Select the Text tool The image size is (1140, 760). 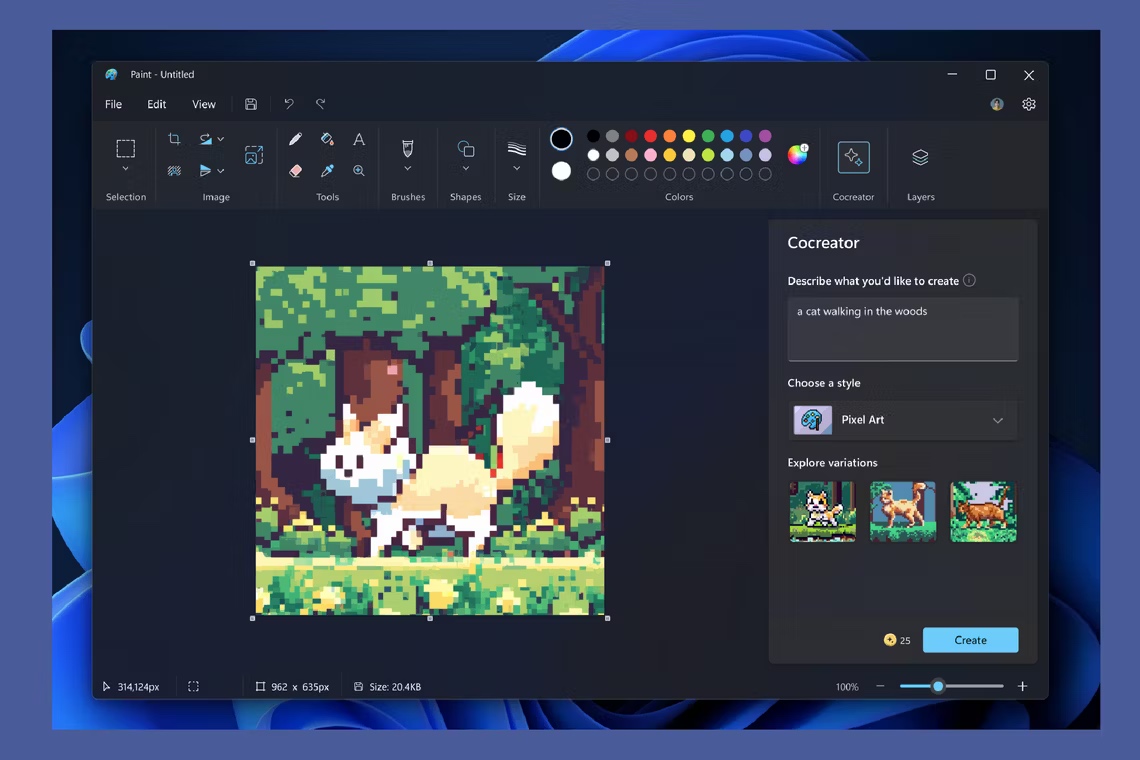(x=359, y=139)
